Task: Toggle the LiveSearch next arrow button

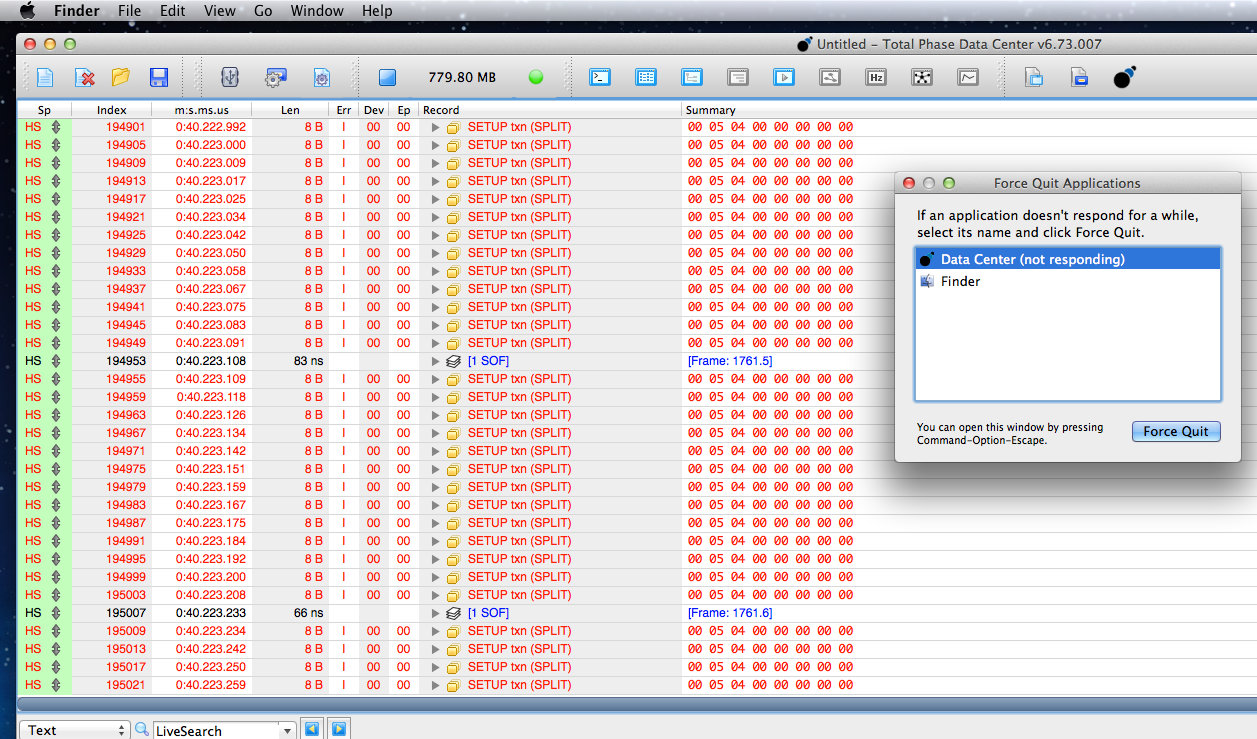Action: (339, 729)
